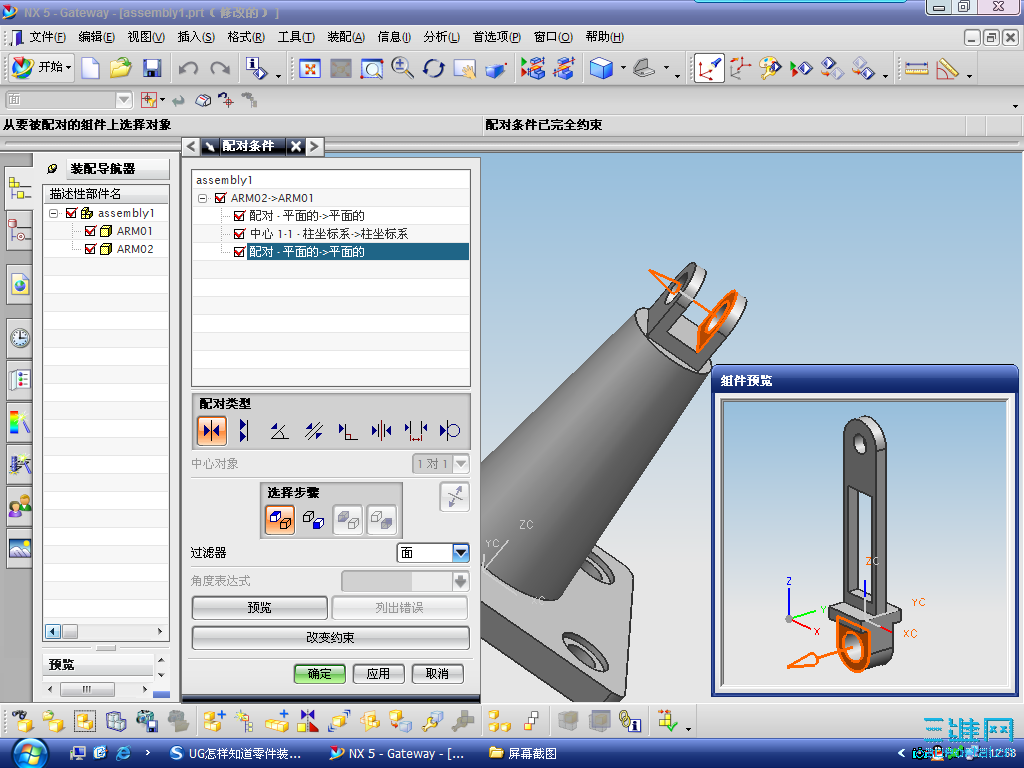The image size is (1024, 768).
Task: Select the Mate (配对) constraint type icon
Action: coord(211,431)
